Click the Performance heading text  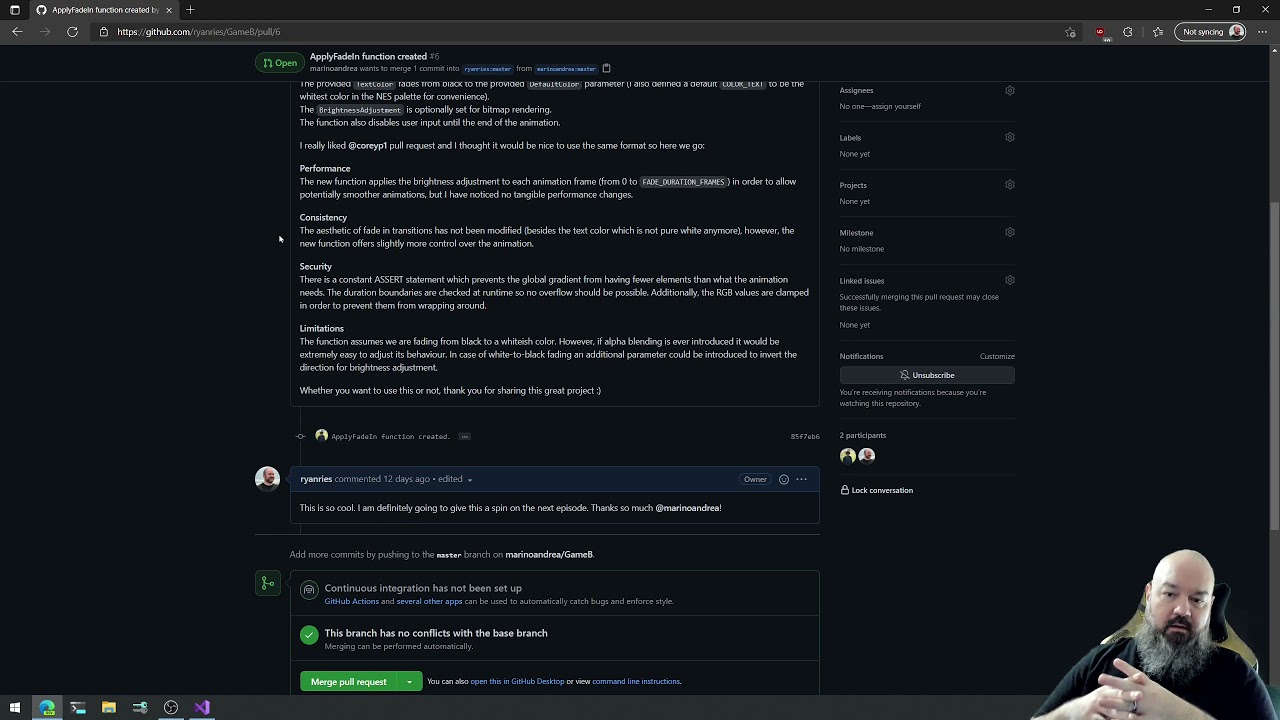[x=325, y=169]
